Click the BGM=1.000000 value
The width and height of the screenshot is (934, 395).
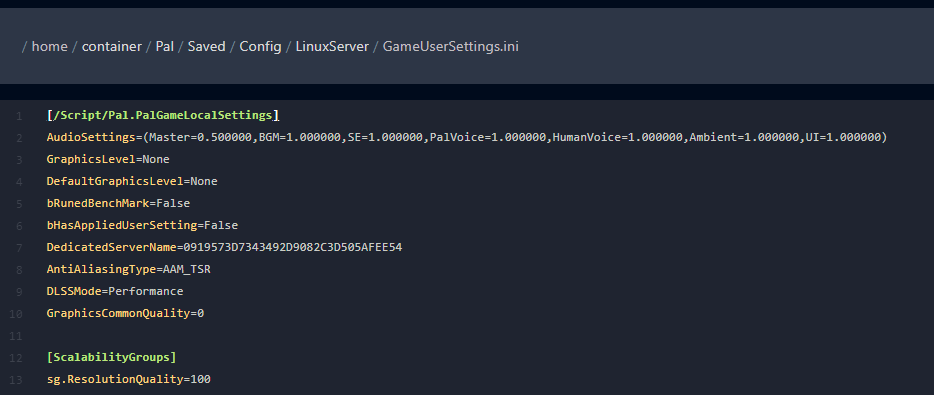pos(299,137)
